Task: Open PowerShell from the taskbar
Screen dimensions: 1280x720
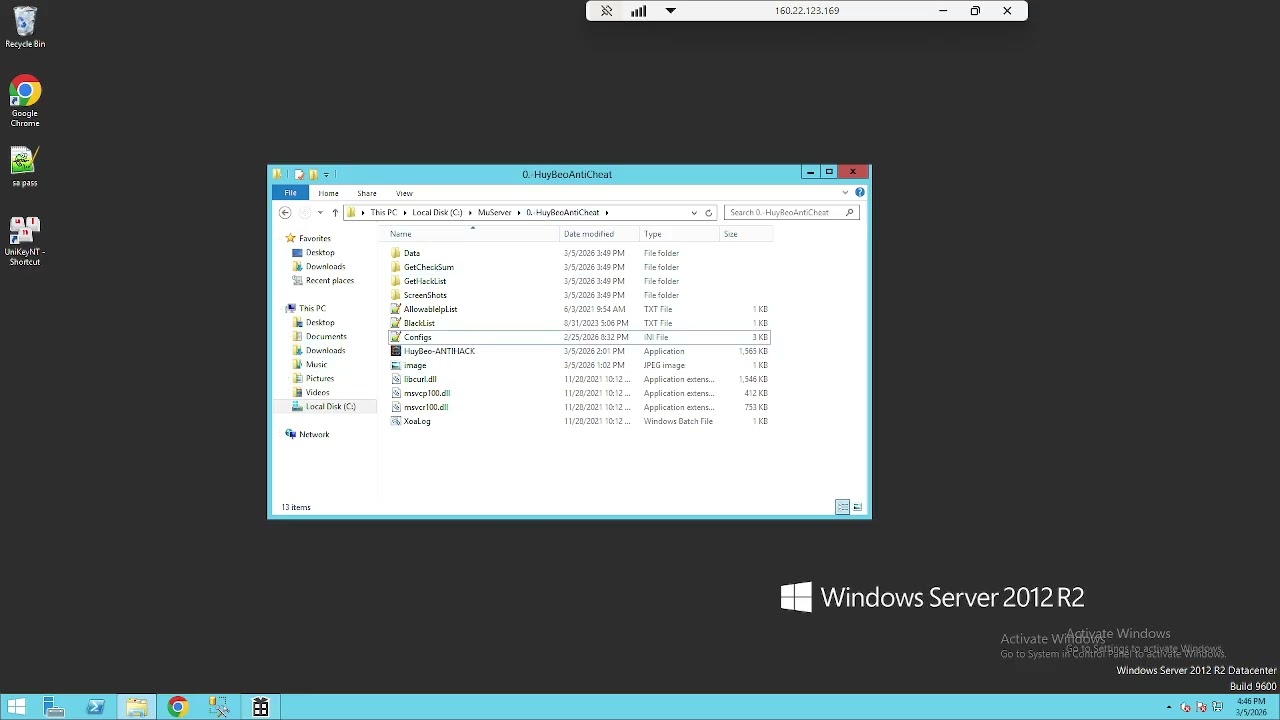Action: point(96,707)
